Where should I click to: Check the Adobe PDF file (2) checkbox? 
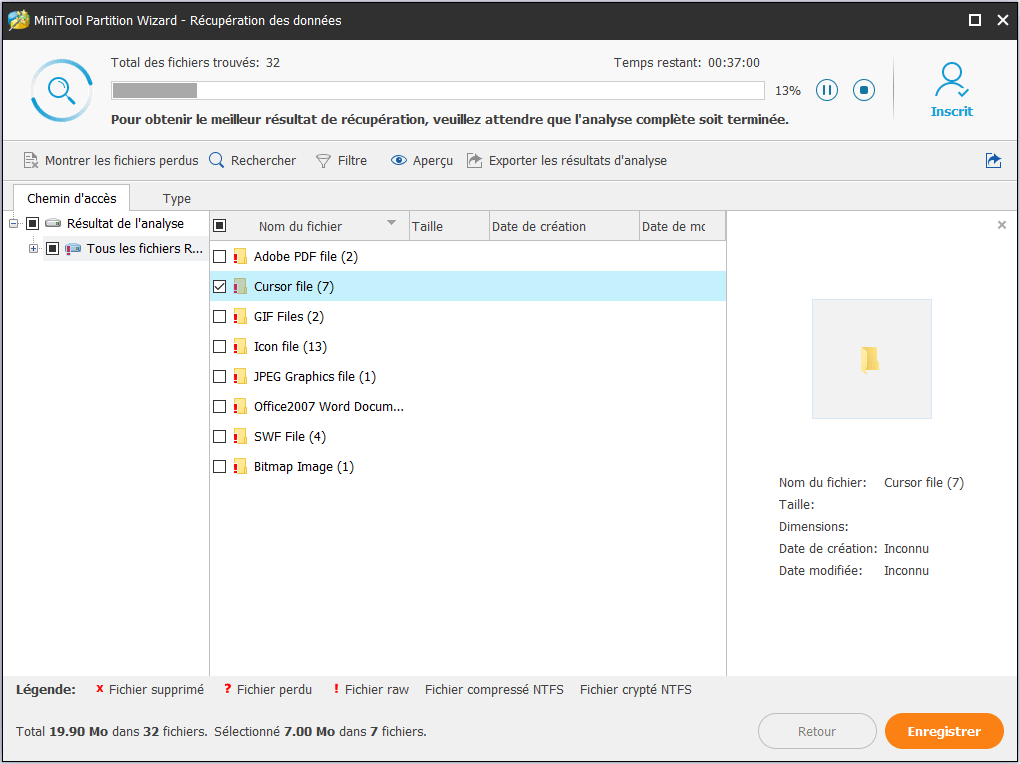(x=220, y=256)
